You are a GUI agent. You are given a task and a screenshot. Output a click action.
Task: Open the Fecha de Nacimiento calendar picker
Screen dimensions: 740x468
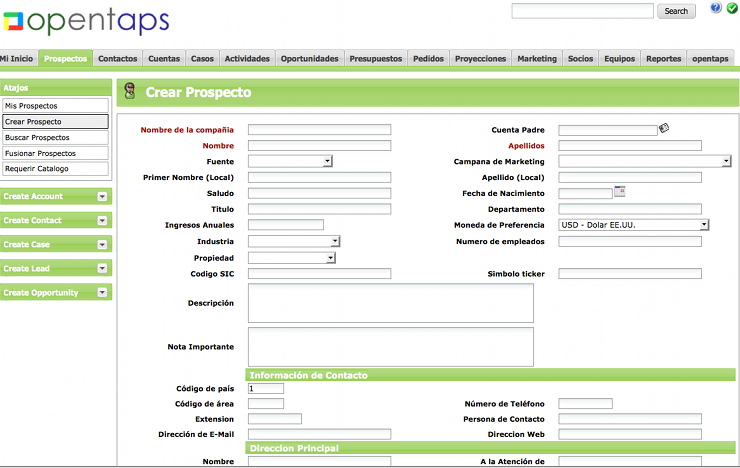tap(620, 191)
